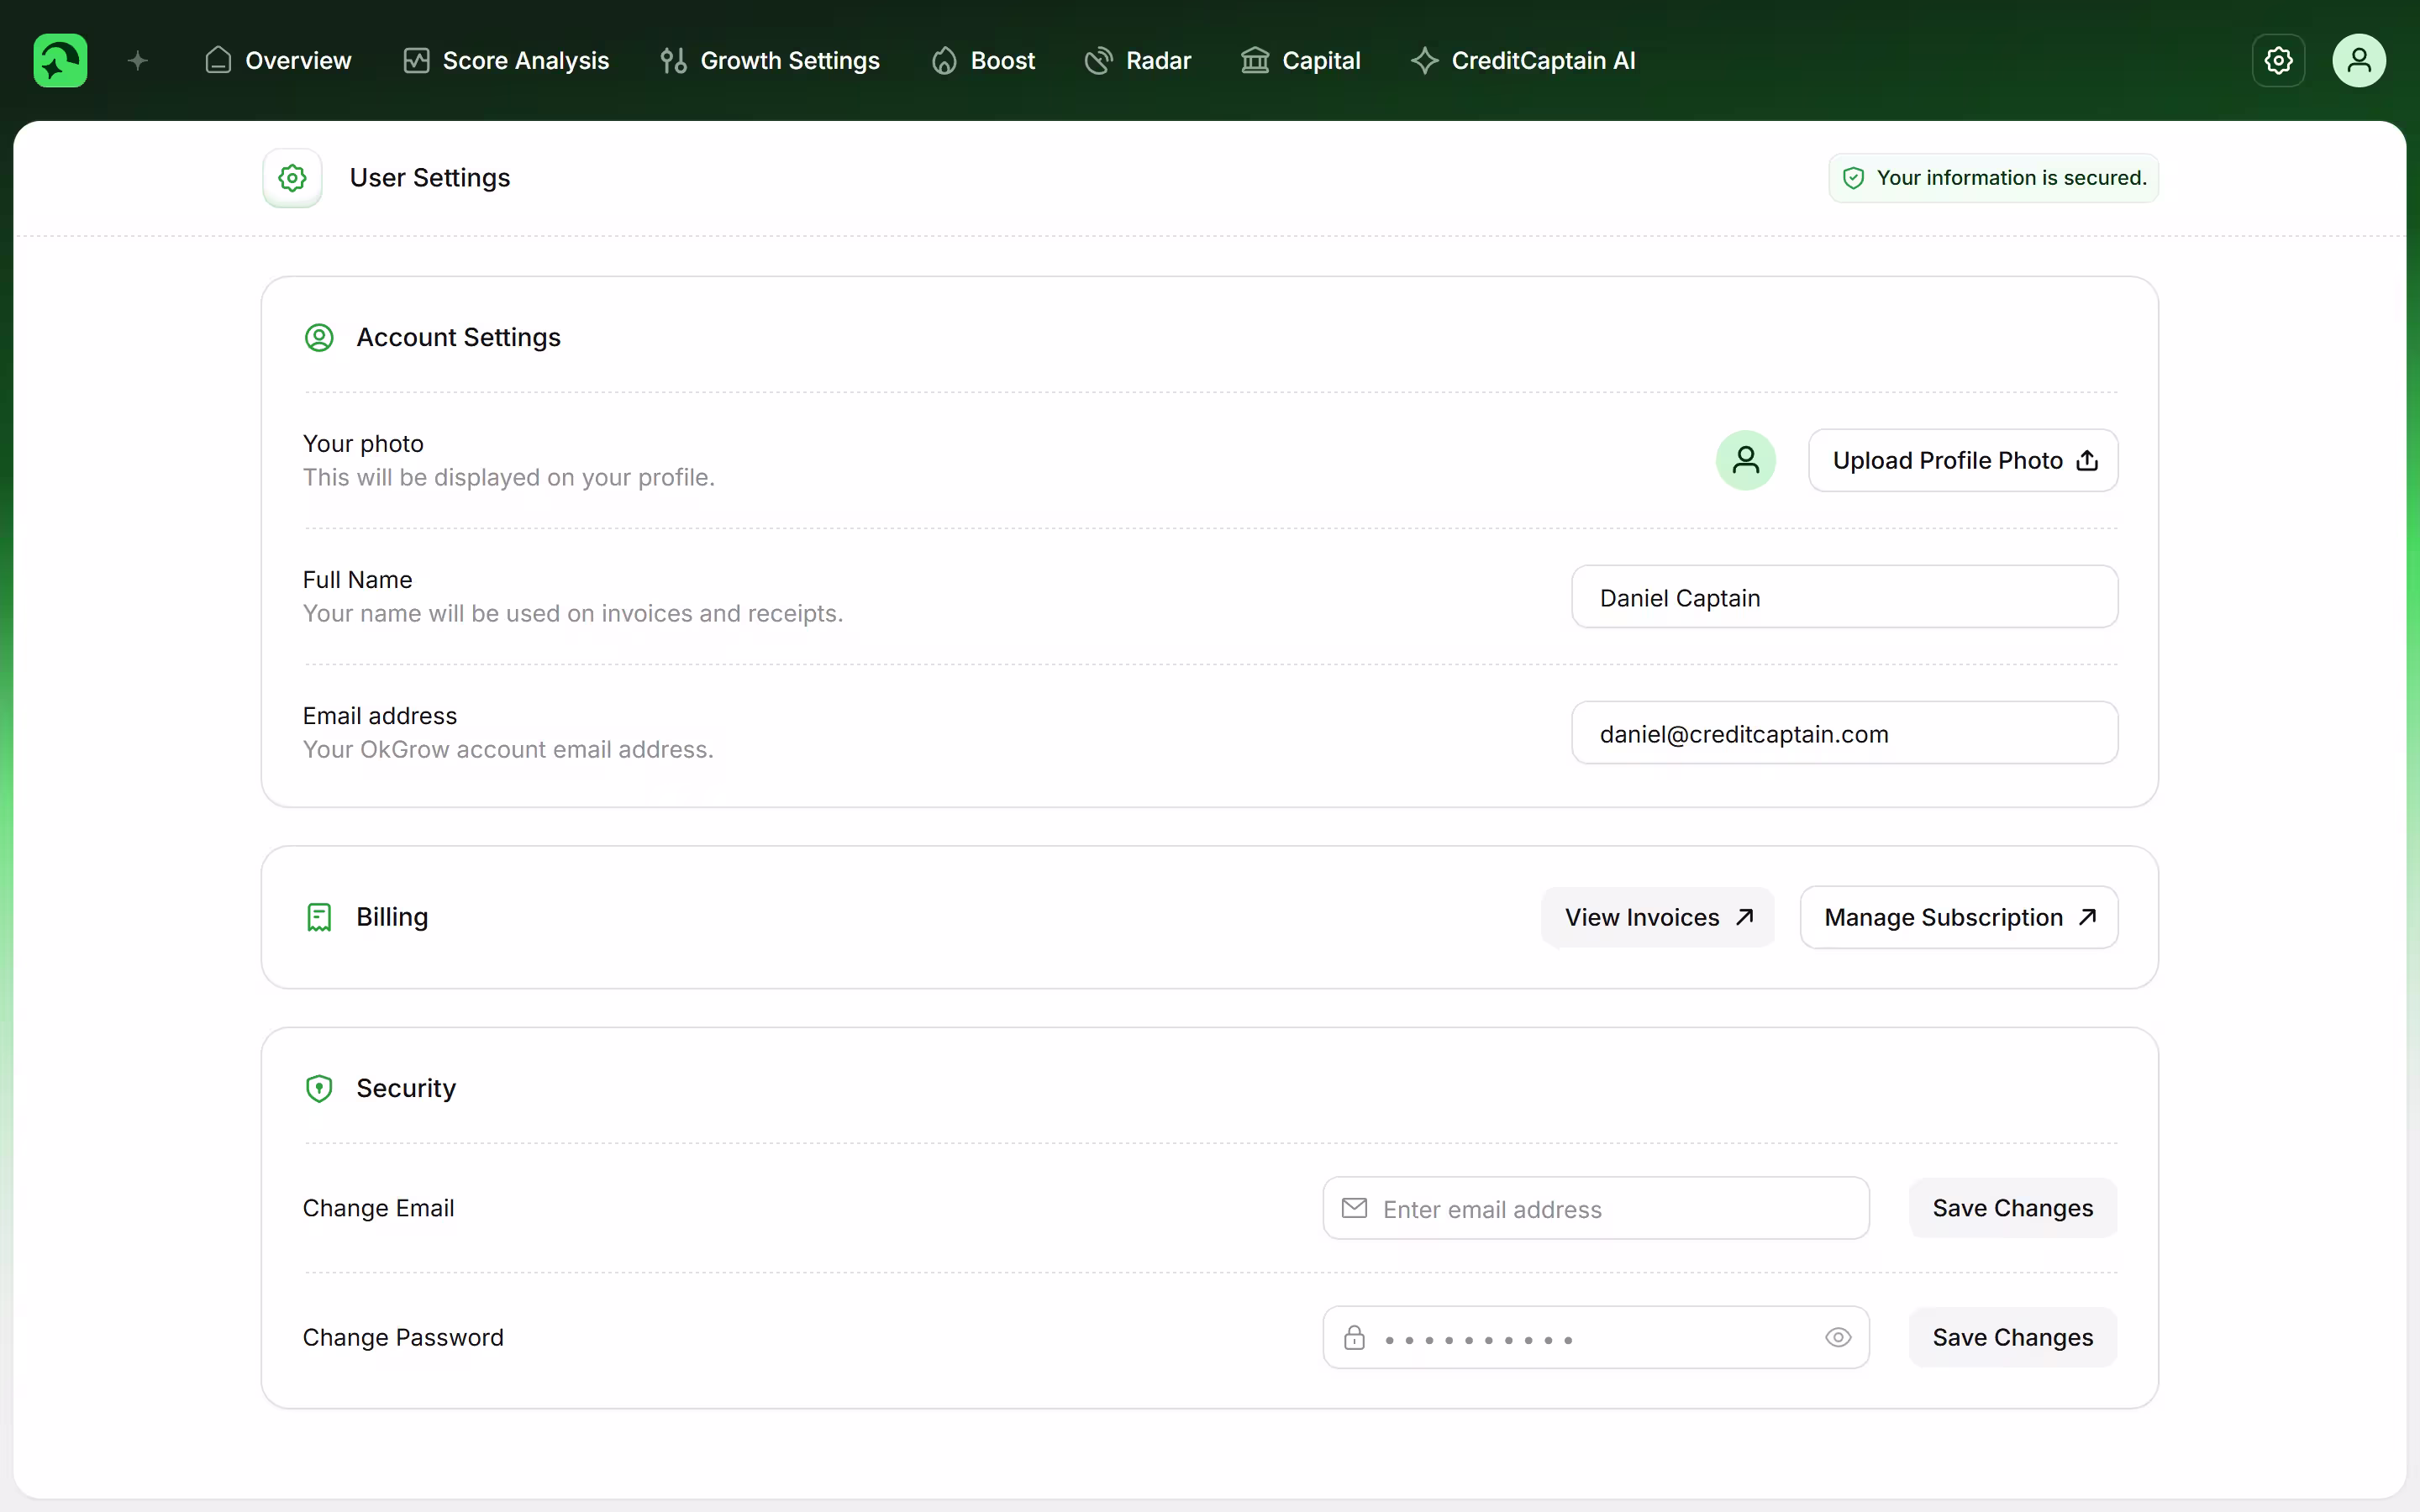Click the Radar satellite icon
2420x1512 pixels.
(x=1098, y=61)
